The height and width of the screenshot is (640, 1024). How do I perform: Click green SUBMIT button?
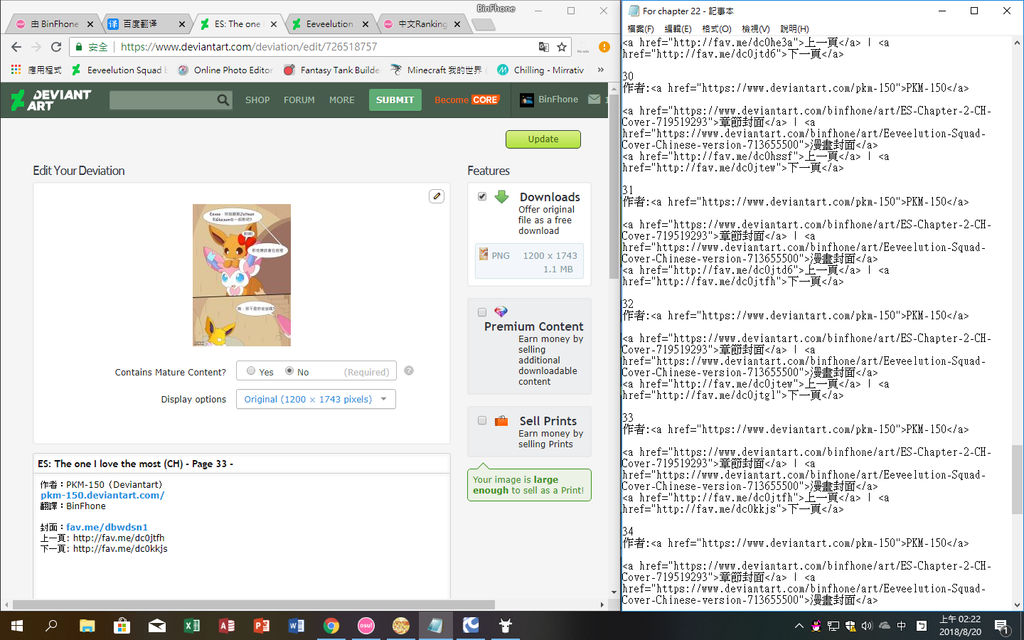(395, 100)
